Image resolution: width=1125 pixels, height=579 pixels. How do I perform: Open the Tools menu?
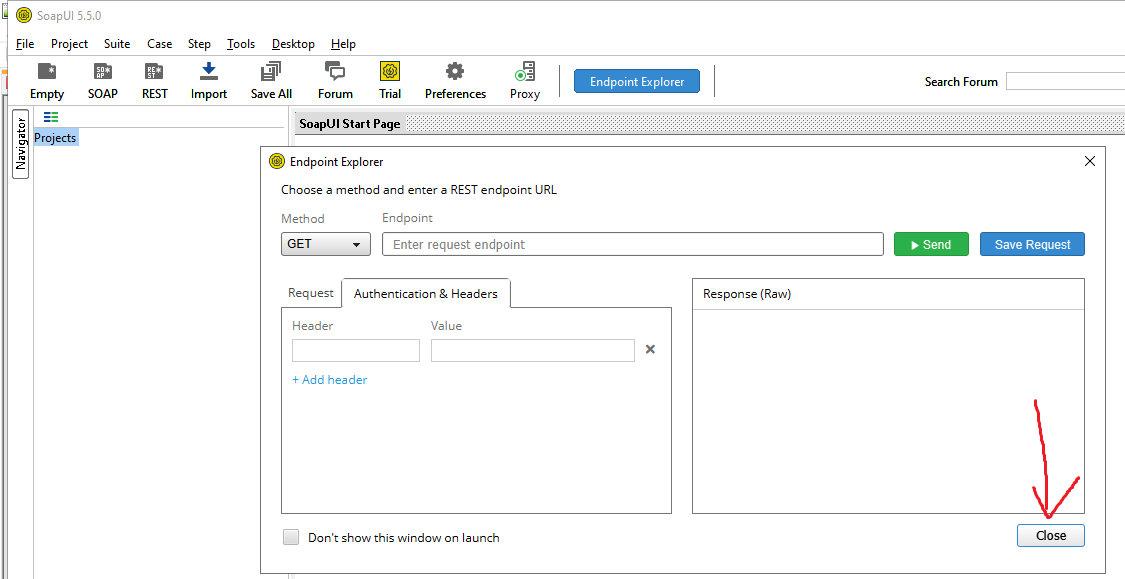[x=240, y=44]
